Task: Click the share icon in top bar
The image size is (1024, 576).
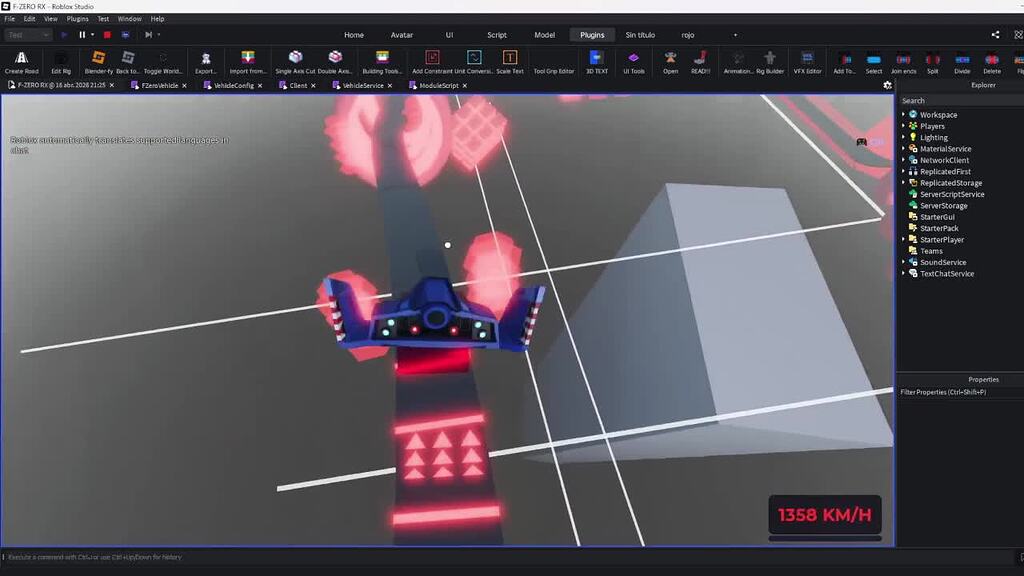Action: [995, 35]
